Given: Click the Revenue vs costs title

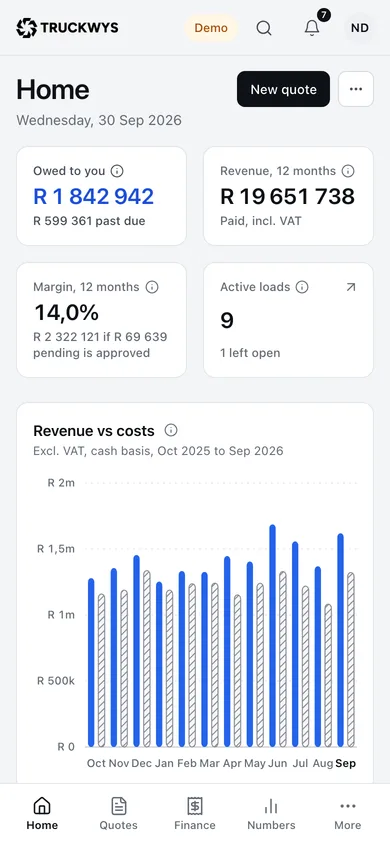Looking at the screenshot, I should [x=94, y=431].
